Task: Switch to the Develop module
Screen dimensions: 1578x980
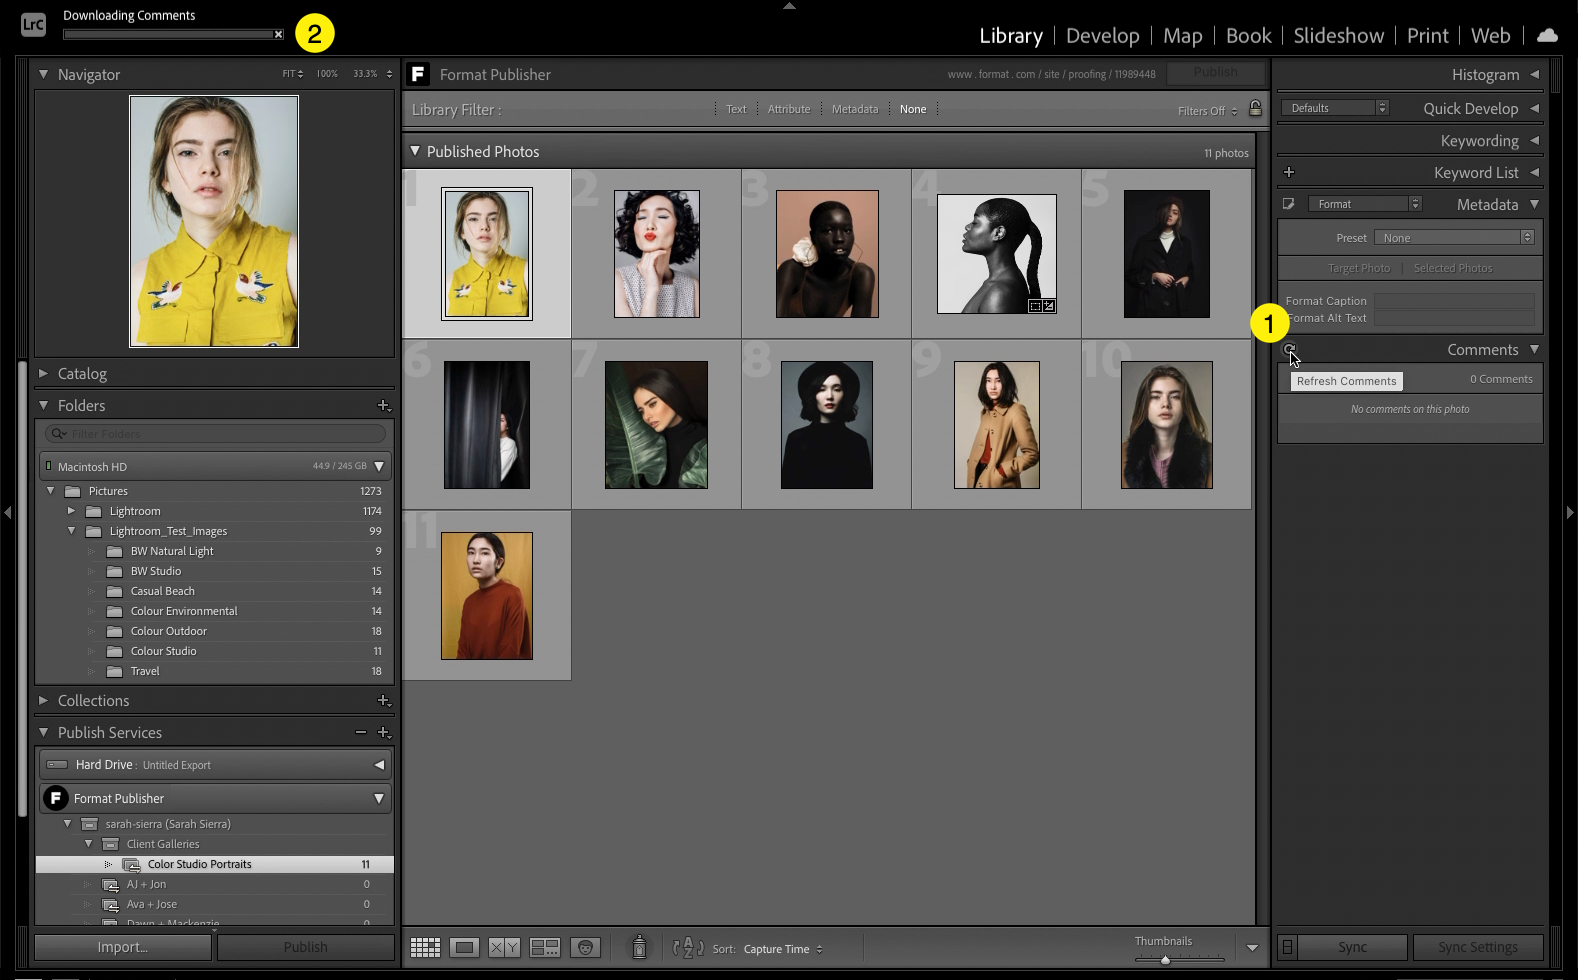Action: (x=1102, y=36)
